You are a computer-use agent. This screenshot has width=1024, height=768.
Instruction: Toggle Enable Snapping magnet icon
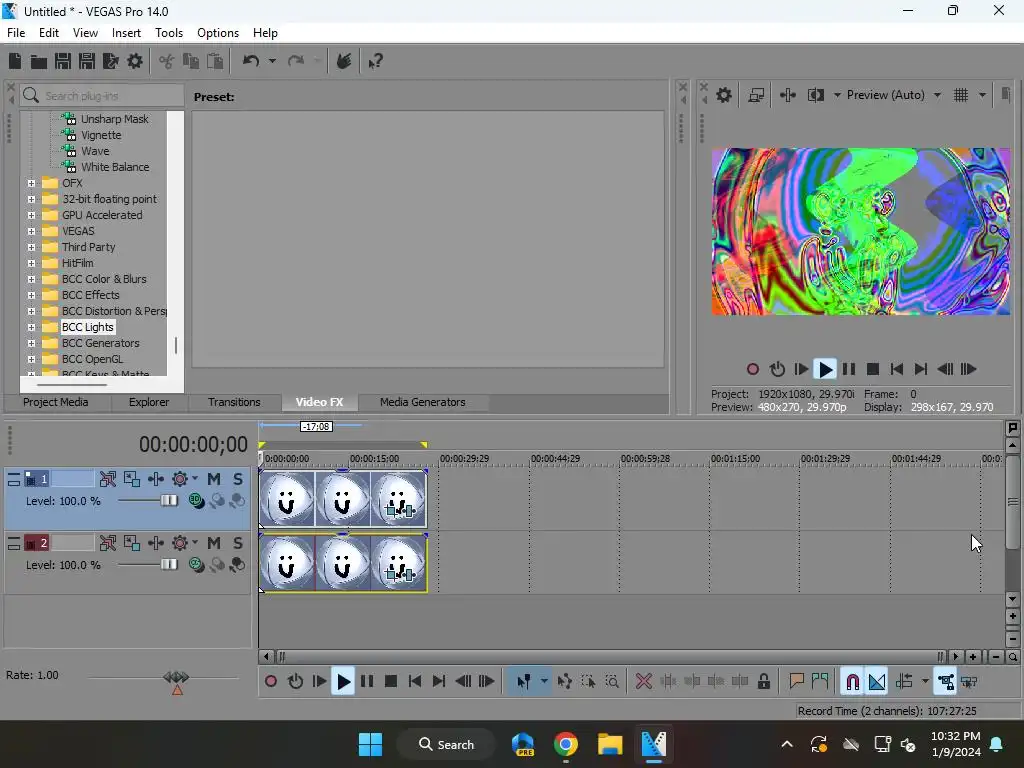[x=852, y=682]
